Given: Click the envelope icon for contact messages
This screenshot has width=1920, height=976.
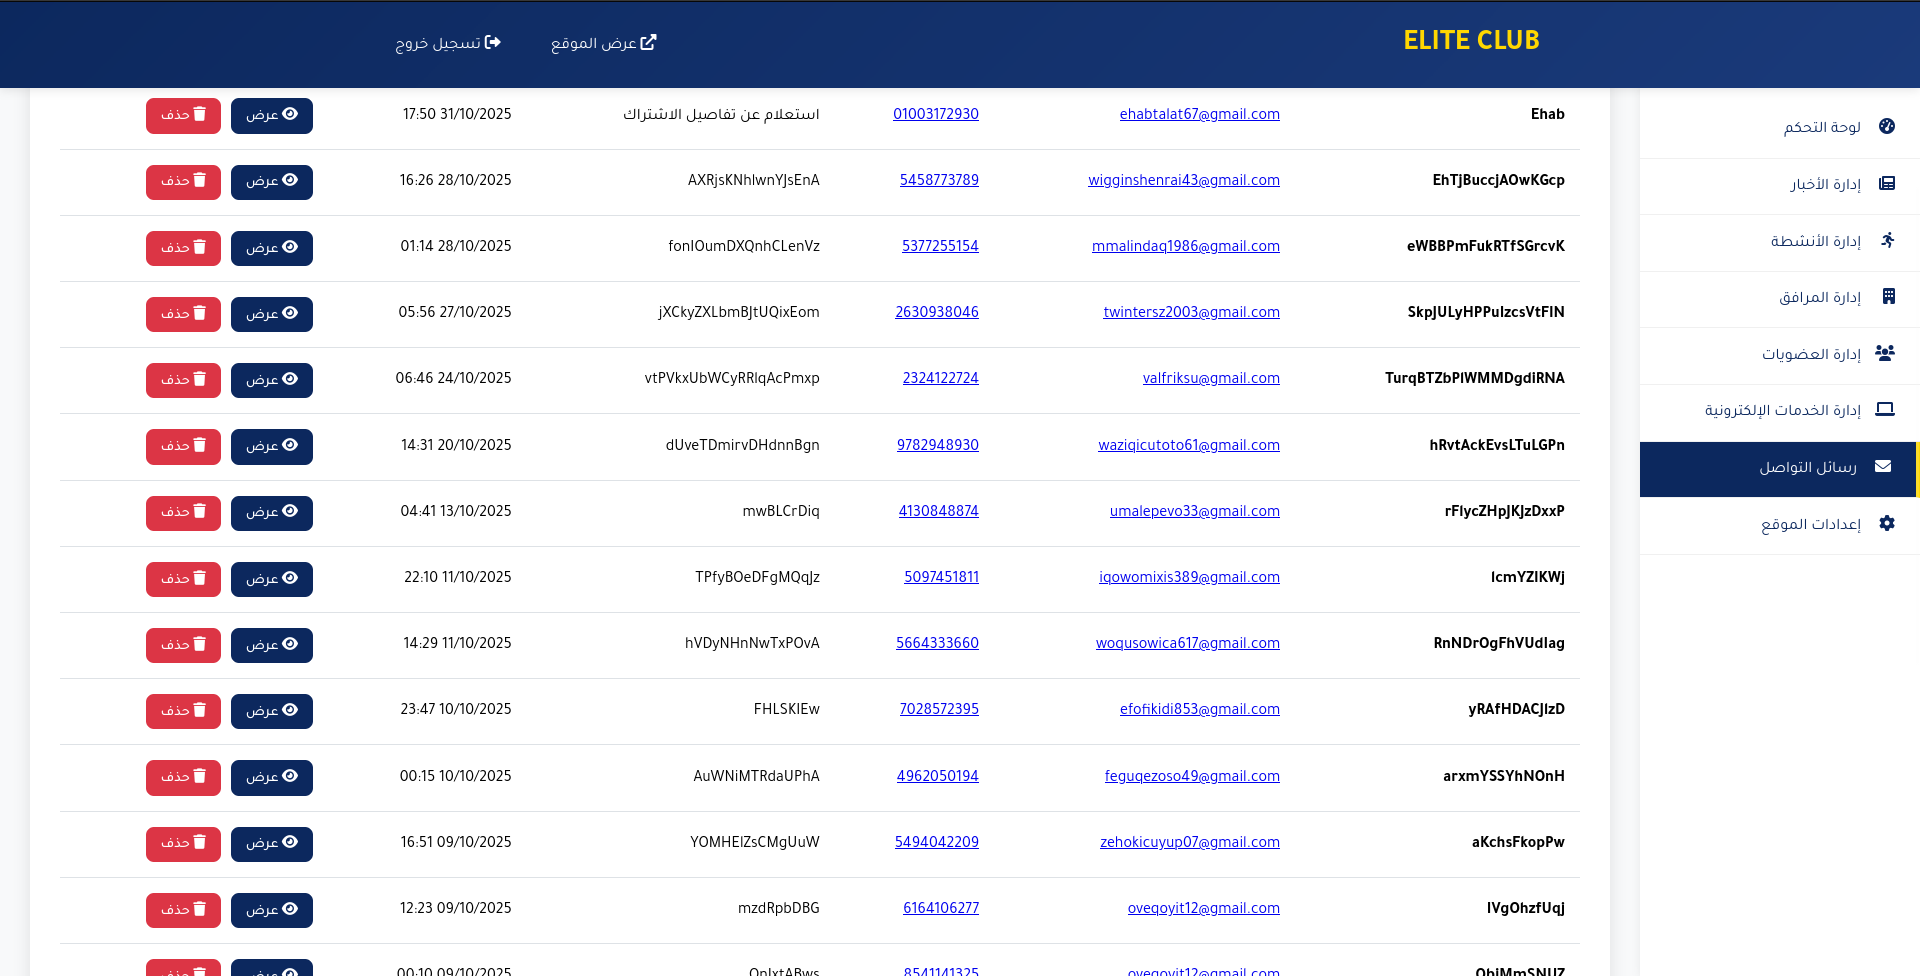Looking at the screenshot, I should pyautogui.click(x=1883, y=466).
